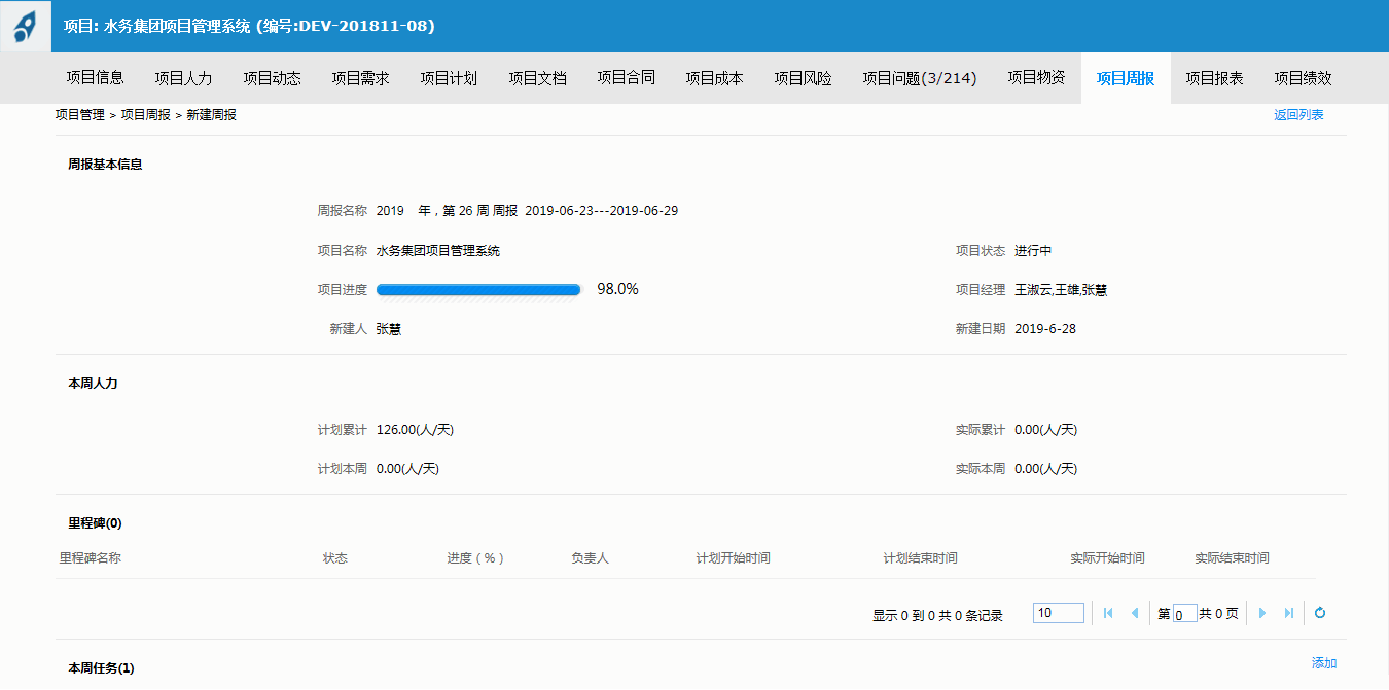
Task: Open the 项目绩效 tab
Action: tap(1302, 78)
